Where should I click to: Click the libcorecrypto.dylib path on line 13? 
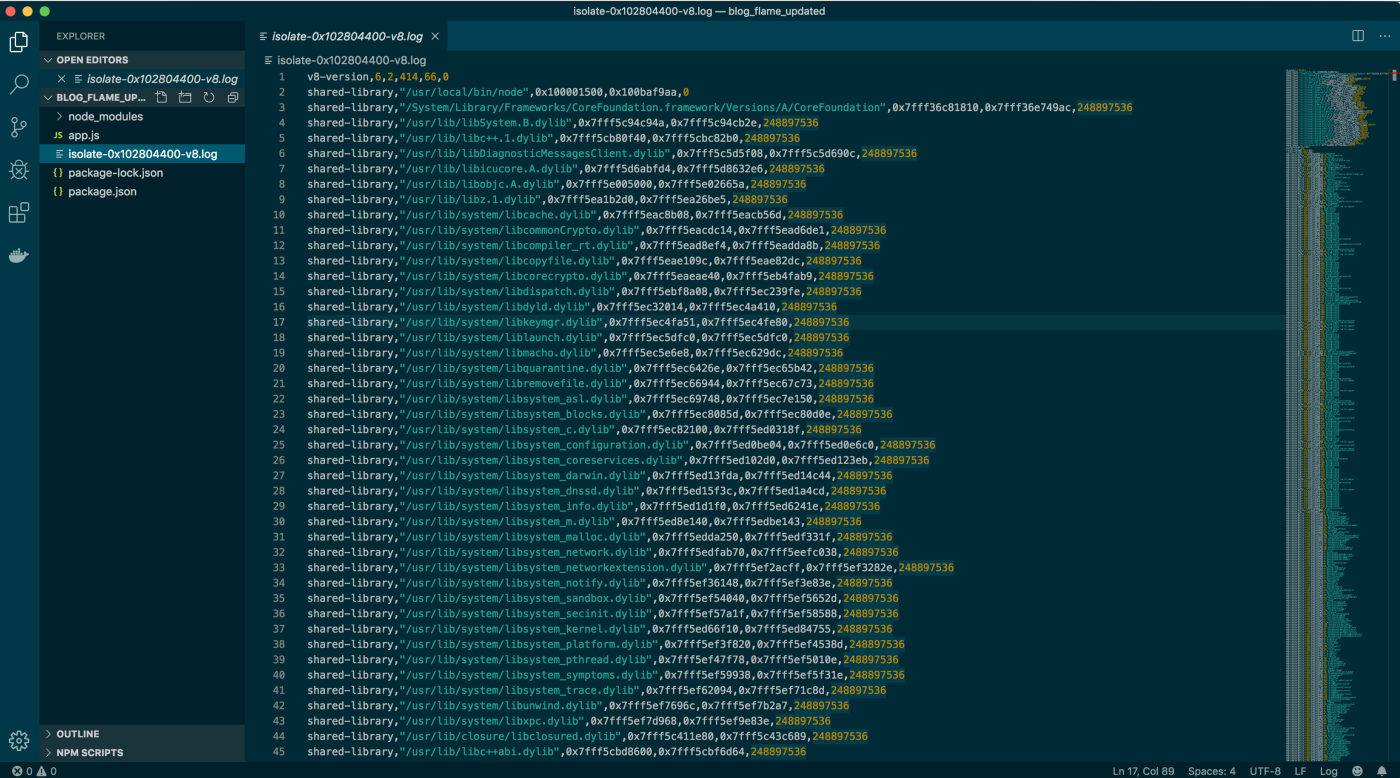pyautogui.click(x=513, y=276)
